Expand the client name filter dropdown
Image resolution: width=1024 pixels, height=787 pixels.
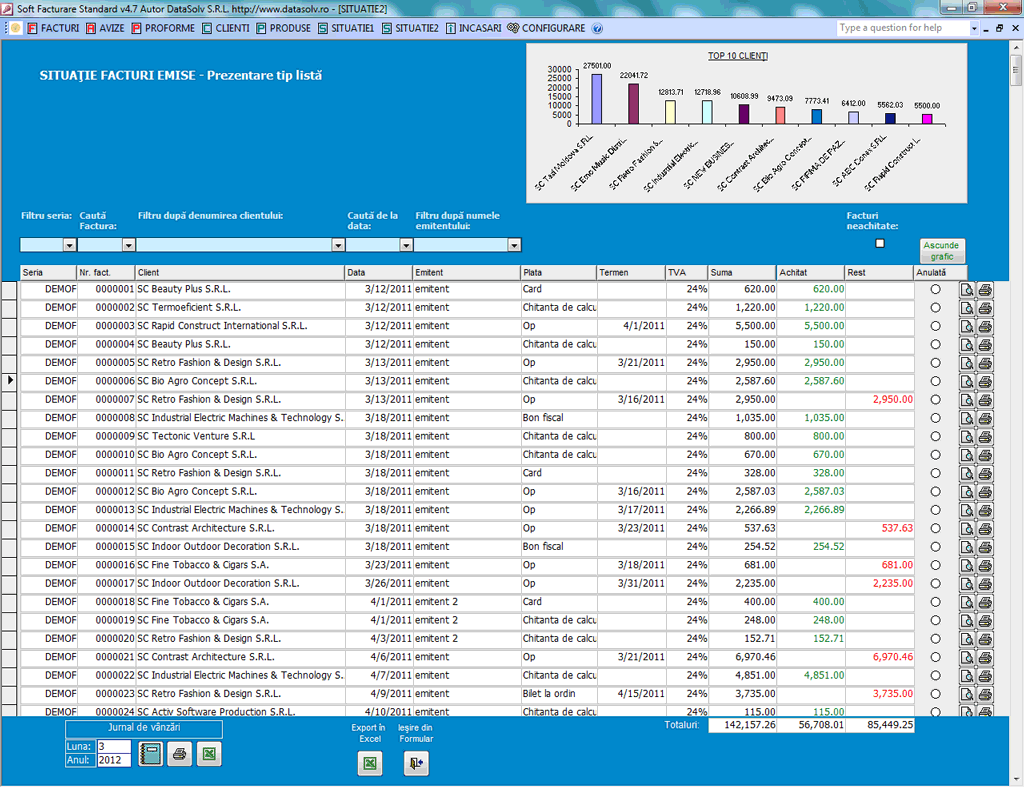point(338,245)
